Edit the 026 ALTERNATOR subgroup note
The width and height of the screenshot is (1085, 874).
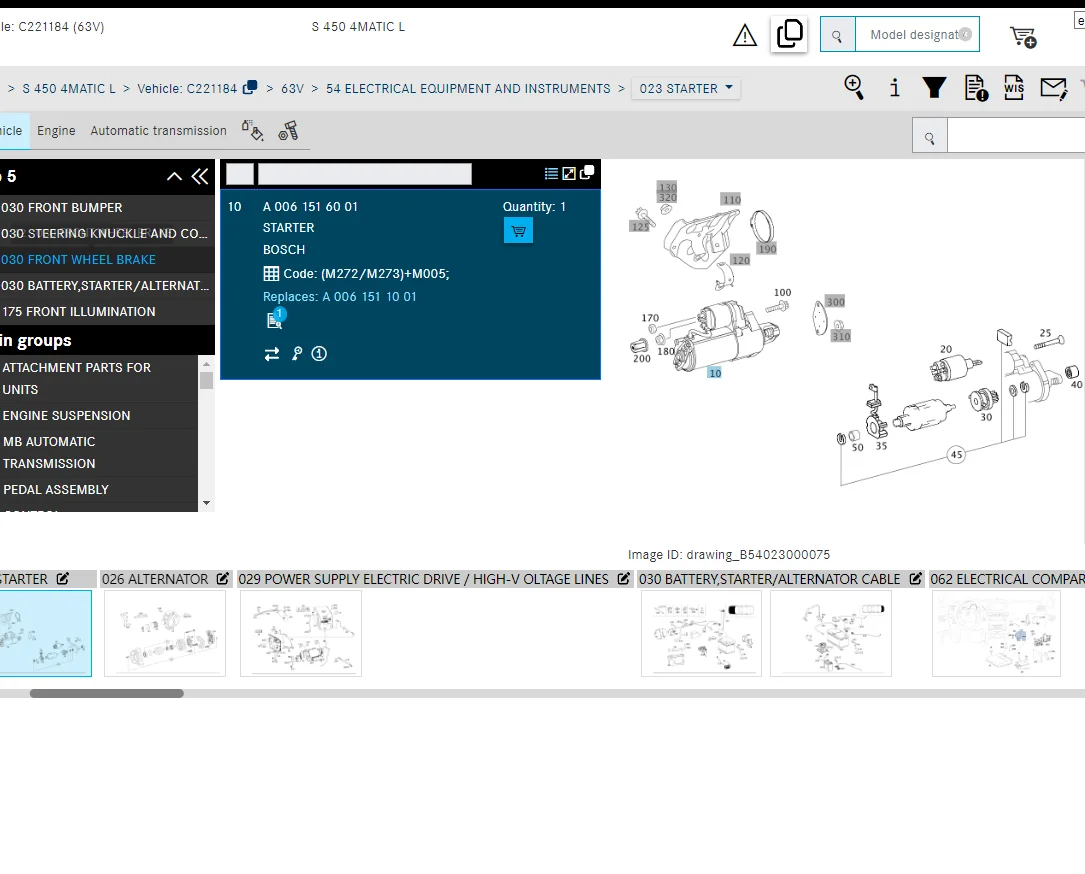pos(223,579)
